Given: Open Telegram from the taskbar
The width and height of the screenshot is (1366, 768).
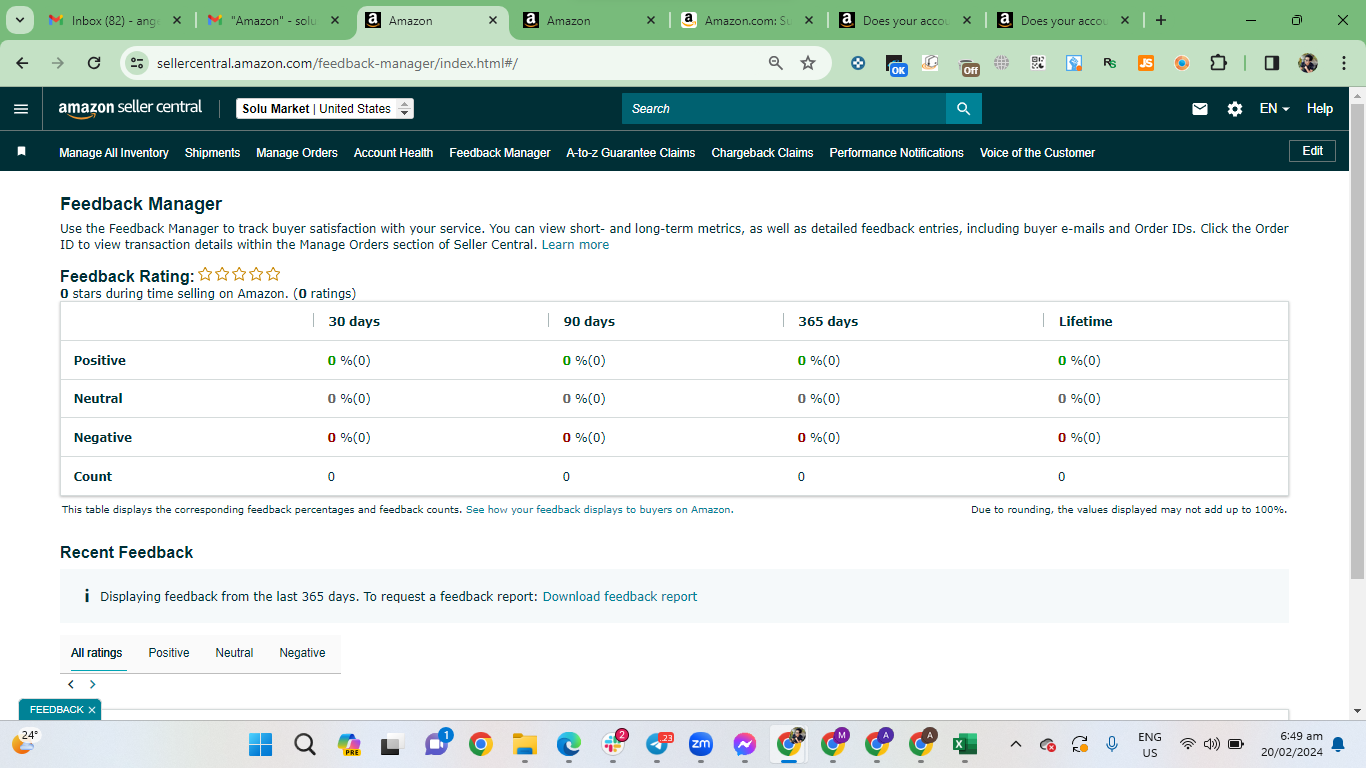Looking at the screenshot, I should coord(657,744).
